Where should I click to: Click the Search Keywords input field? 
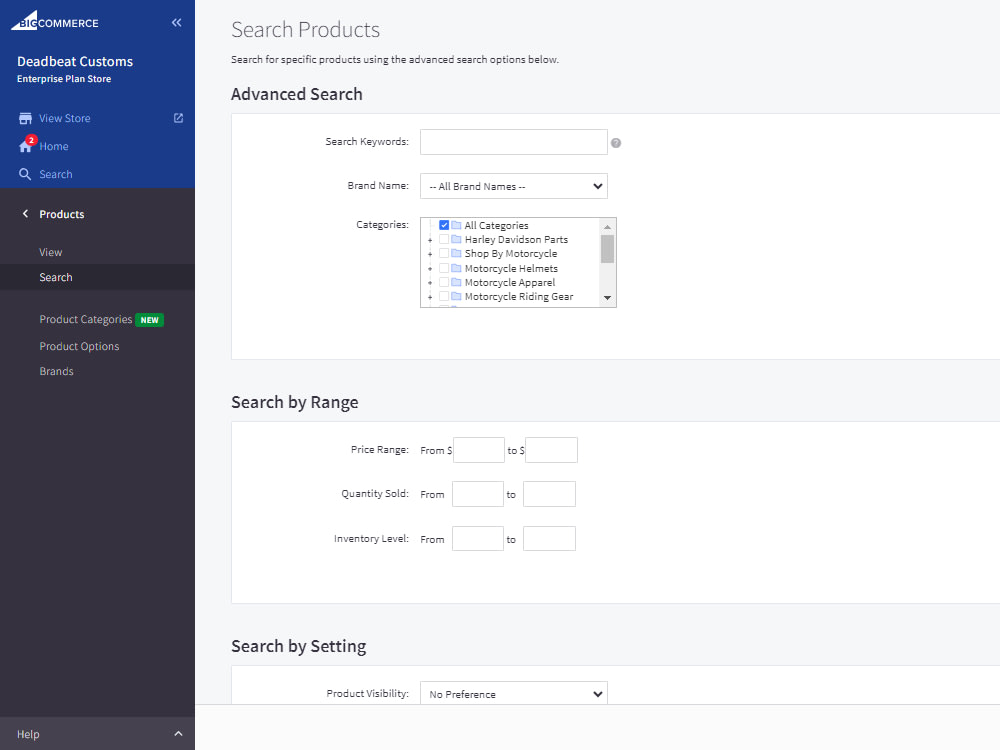(x=513, y=142)
